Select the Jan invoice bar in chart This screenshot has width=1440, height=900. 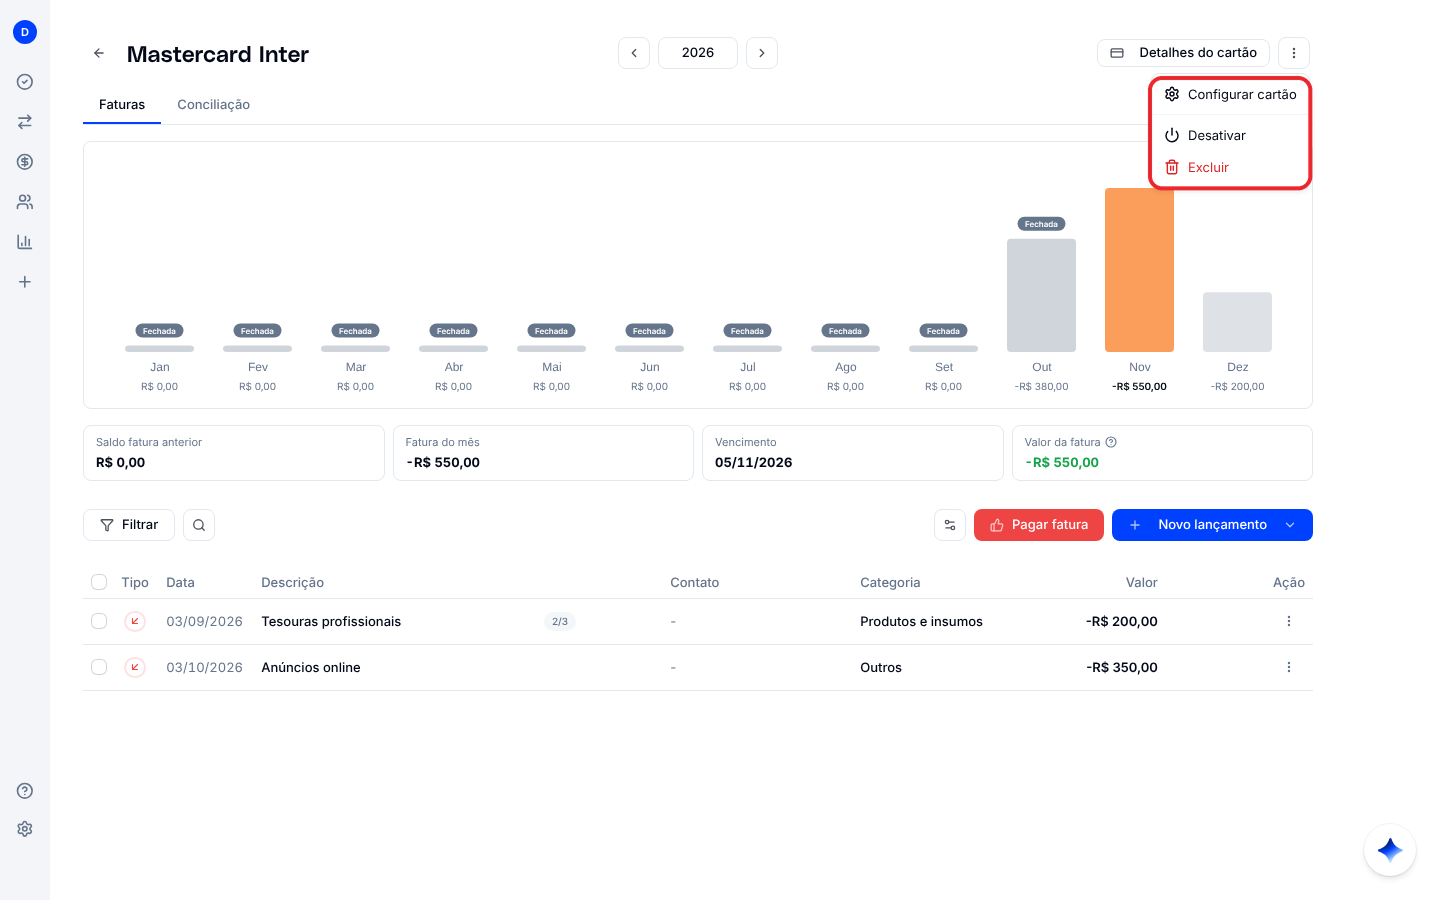[x=159, y=349]
